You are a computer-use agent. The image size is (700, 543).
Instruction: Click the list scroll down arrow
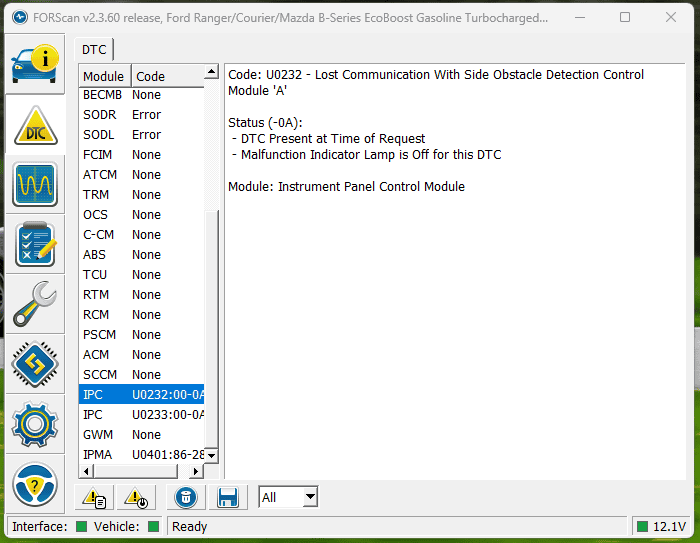pyautogui.click(x=212, y=456)
